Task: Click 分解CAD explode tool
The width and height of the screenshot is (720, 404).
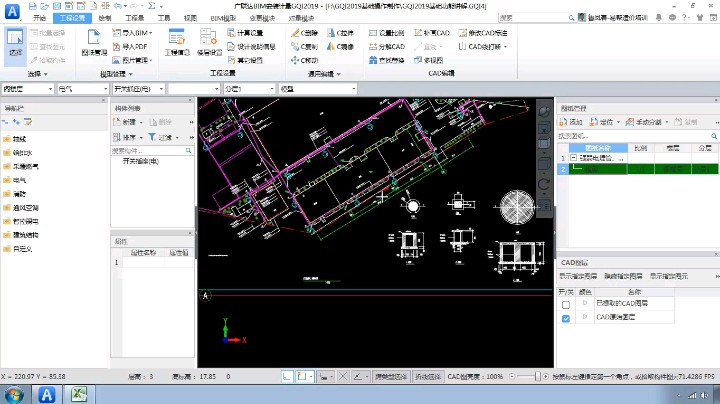Action: point(387,46)
